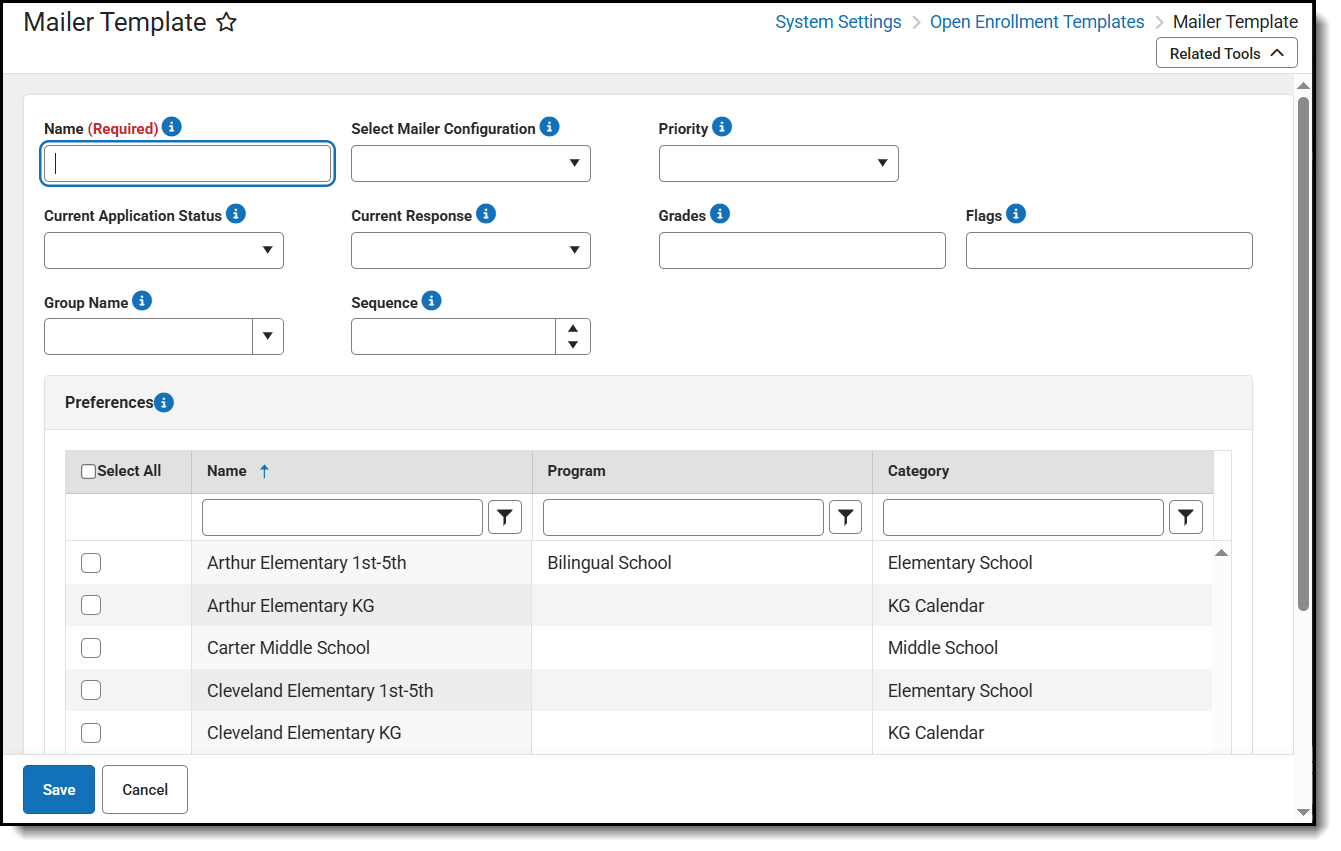Click the Flags info icon
This screenshot has width=1341, height=851.
click(1016, 214)
